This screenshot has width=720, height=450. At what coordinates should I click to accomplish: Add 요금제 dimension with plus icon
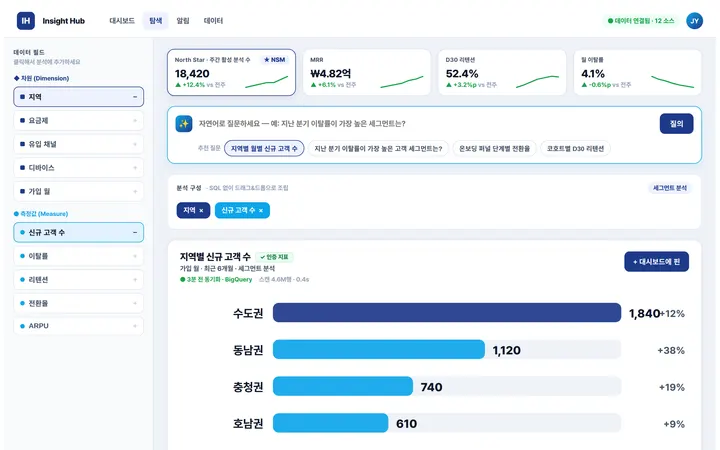point(135,121)
